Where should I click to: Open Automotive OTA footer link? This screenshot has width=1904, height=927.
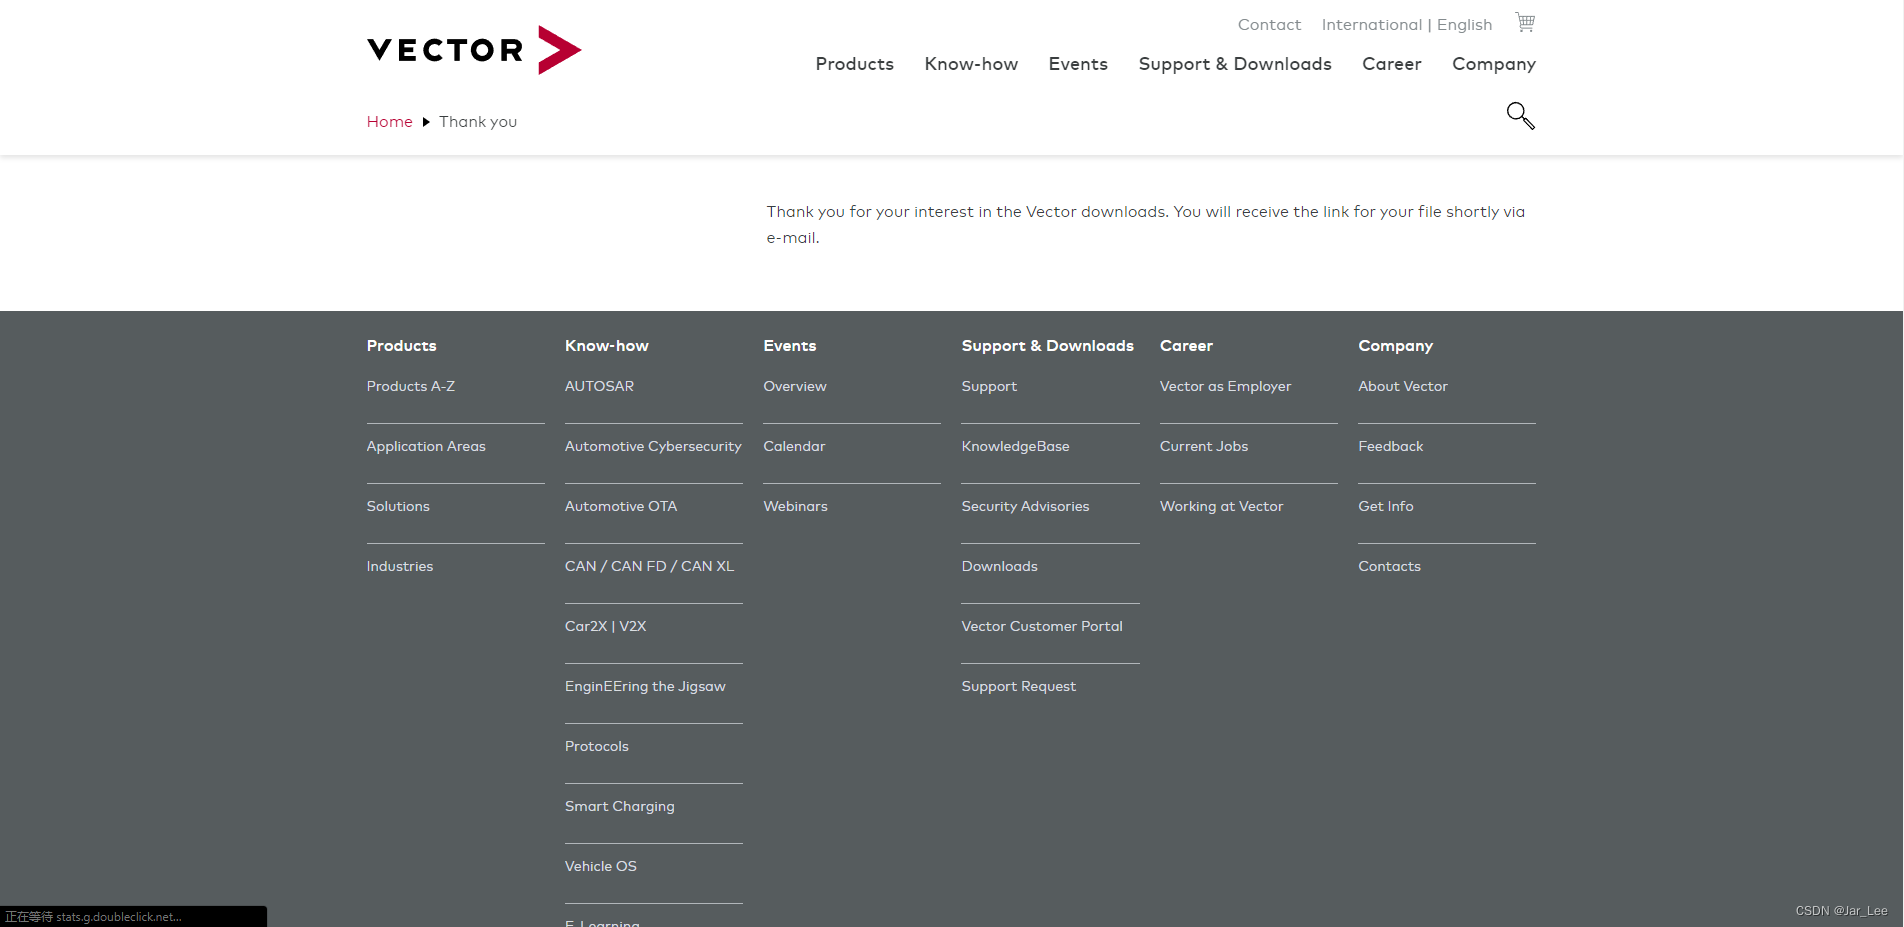coord(621,506)
